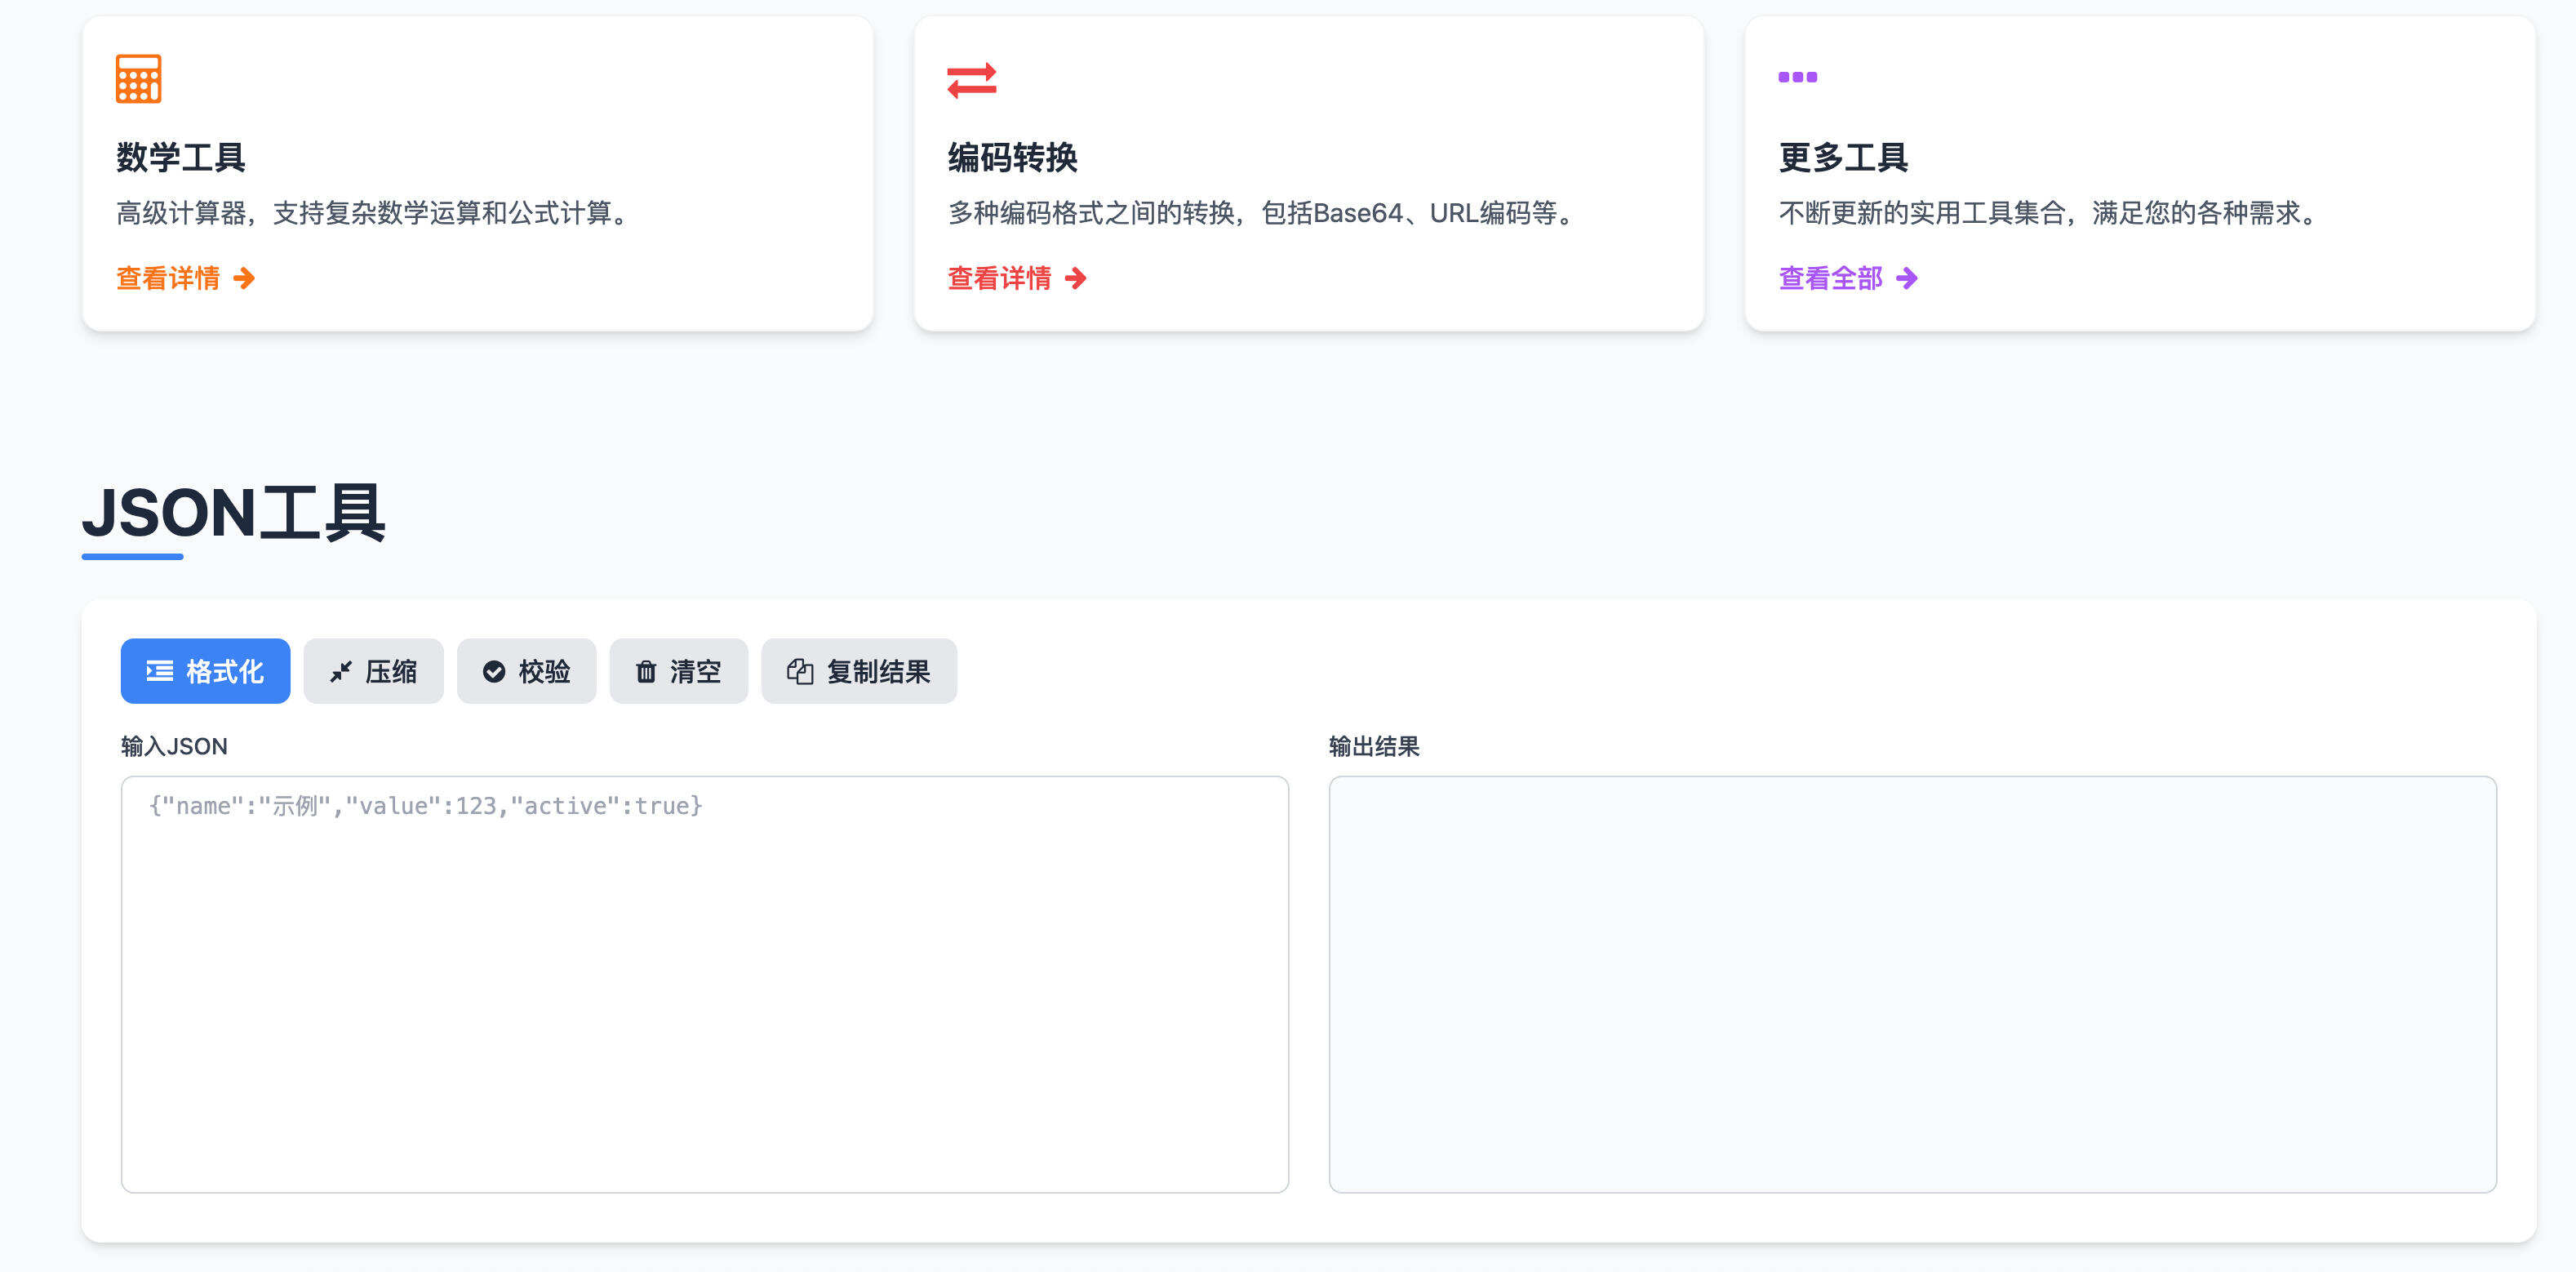Run JSON validation with the 校验 button
The width and height of the screenshot is (2576, 1272).
coord(527,671)
